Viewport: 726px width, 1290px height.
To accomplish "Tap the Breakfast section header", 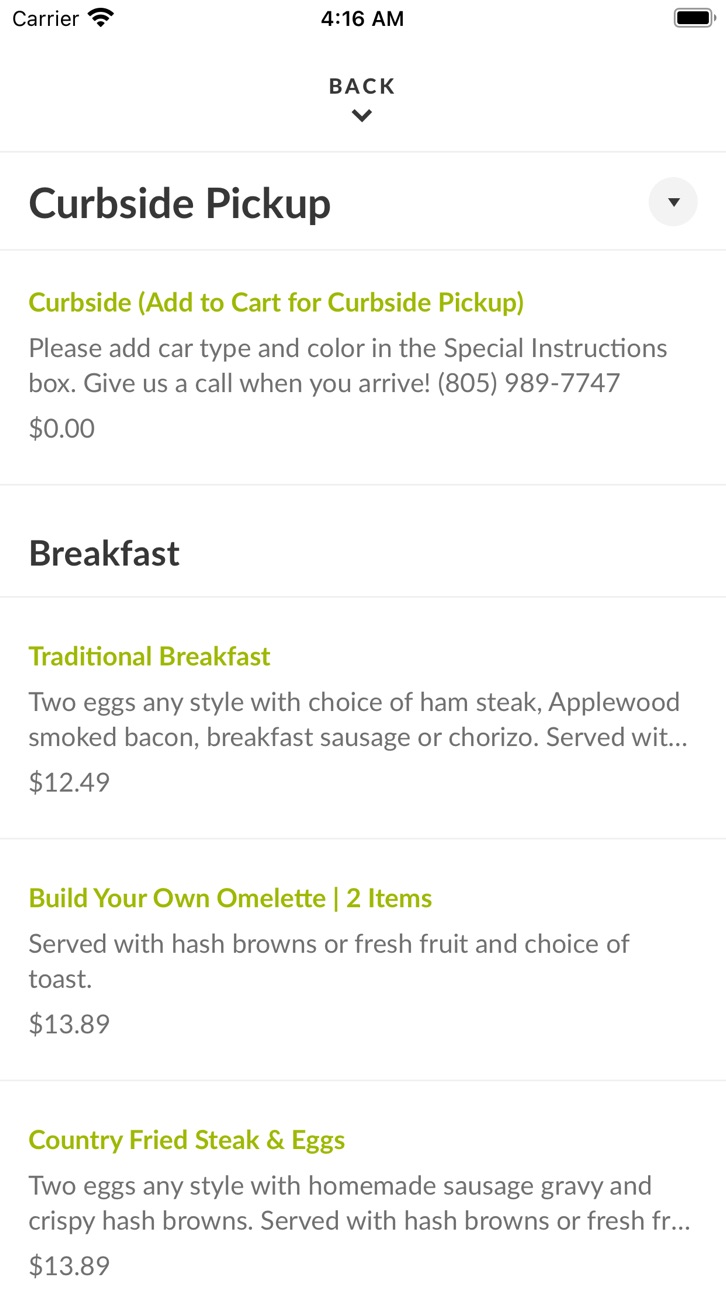I will [104, 553].
